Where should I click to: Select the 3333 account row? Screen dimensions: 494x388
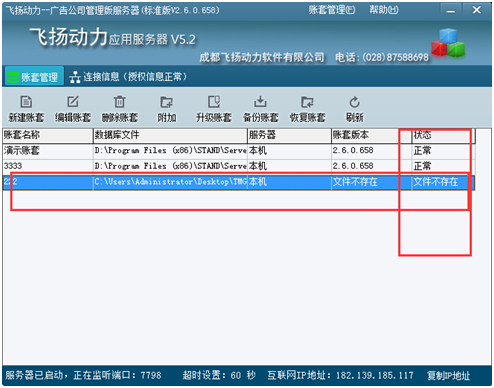tap(239, 166)
